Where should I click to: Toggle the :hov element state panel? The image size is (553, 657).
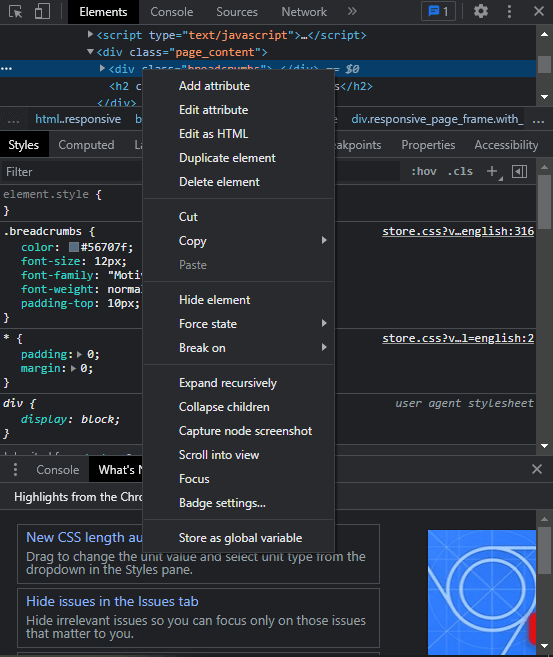(x=424, y=171)
